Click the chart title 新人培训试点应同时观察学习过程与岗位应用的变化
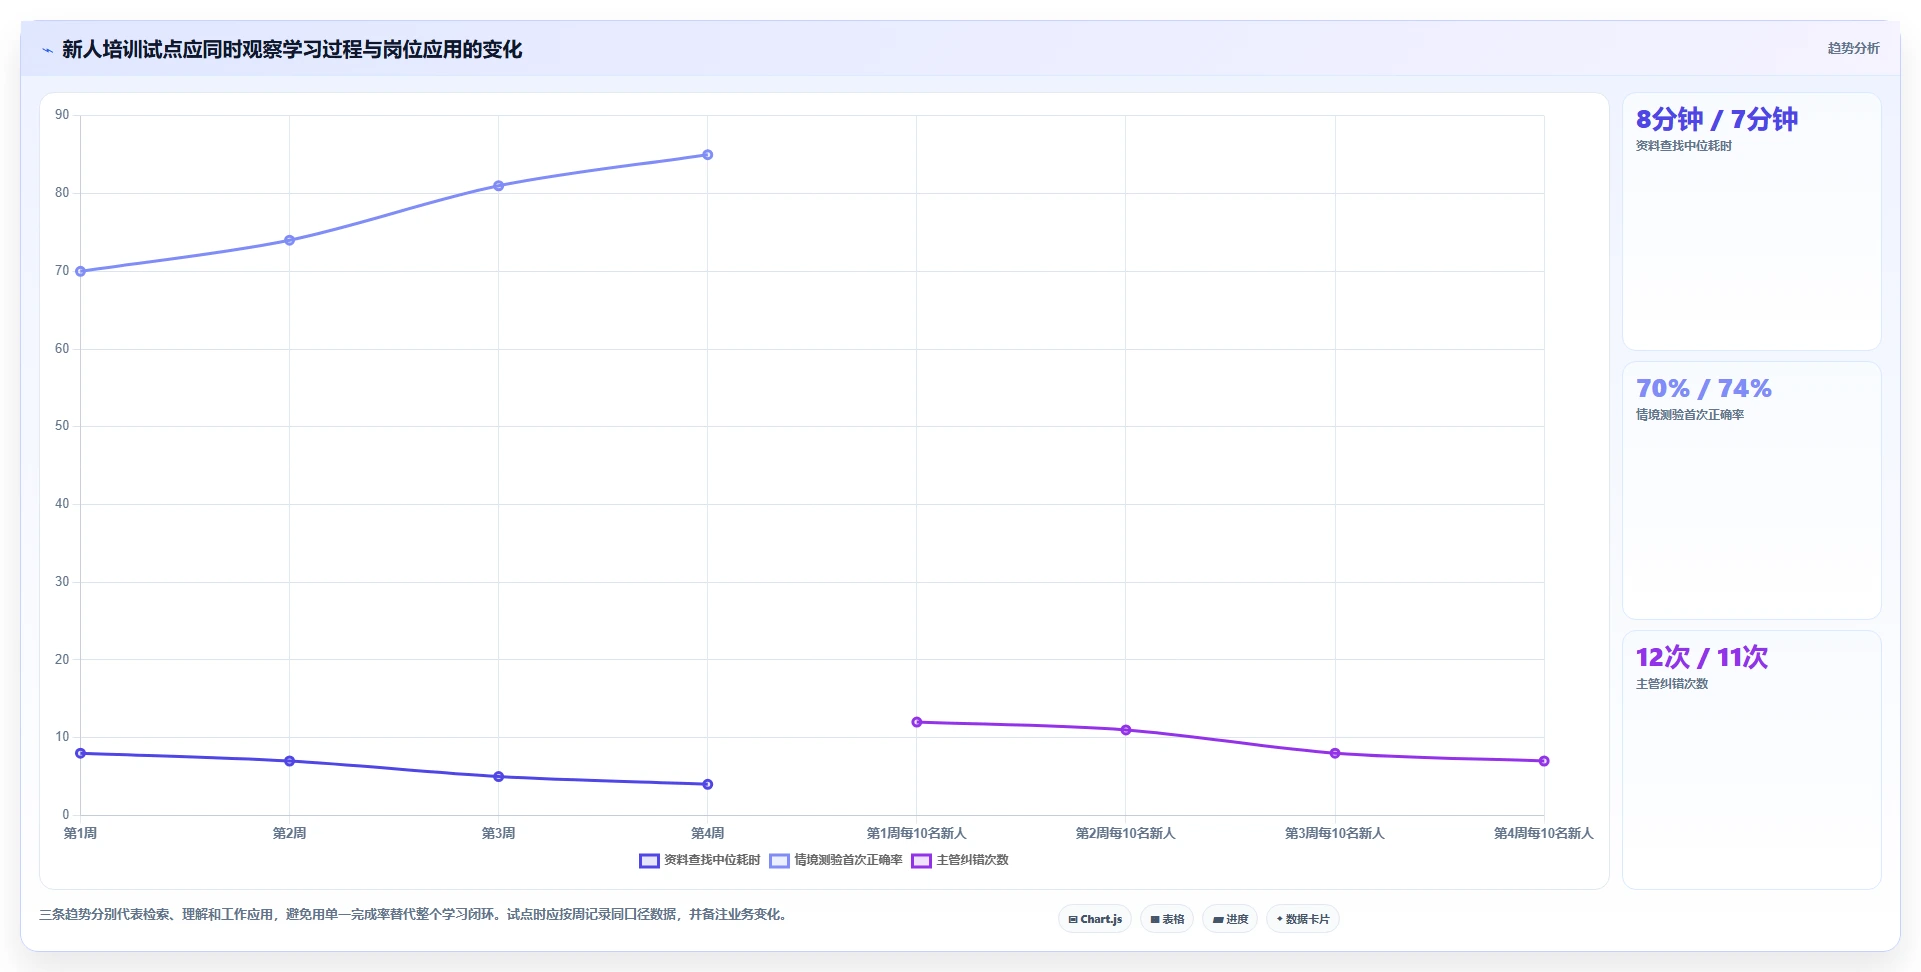The height and width of the screenshot is (972, 1921). (292, 50)
